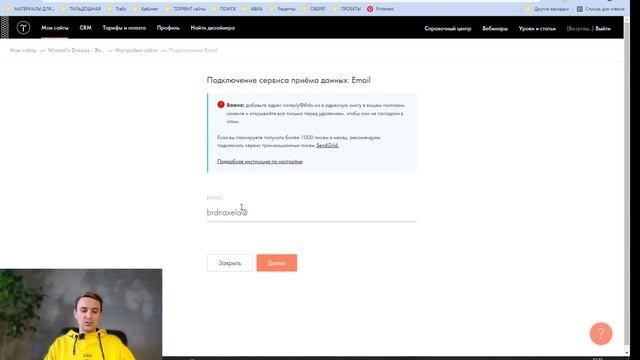Open the 'ТОРРЕНТ сайты' bookmark folder
The width and height of the screenshot is (640, 360).
click(x=185, y=9)
